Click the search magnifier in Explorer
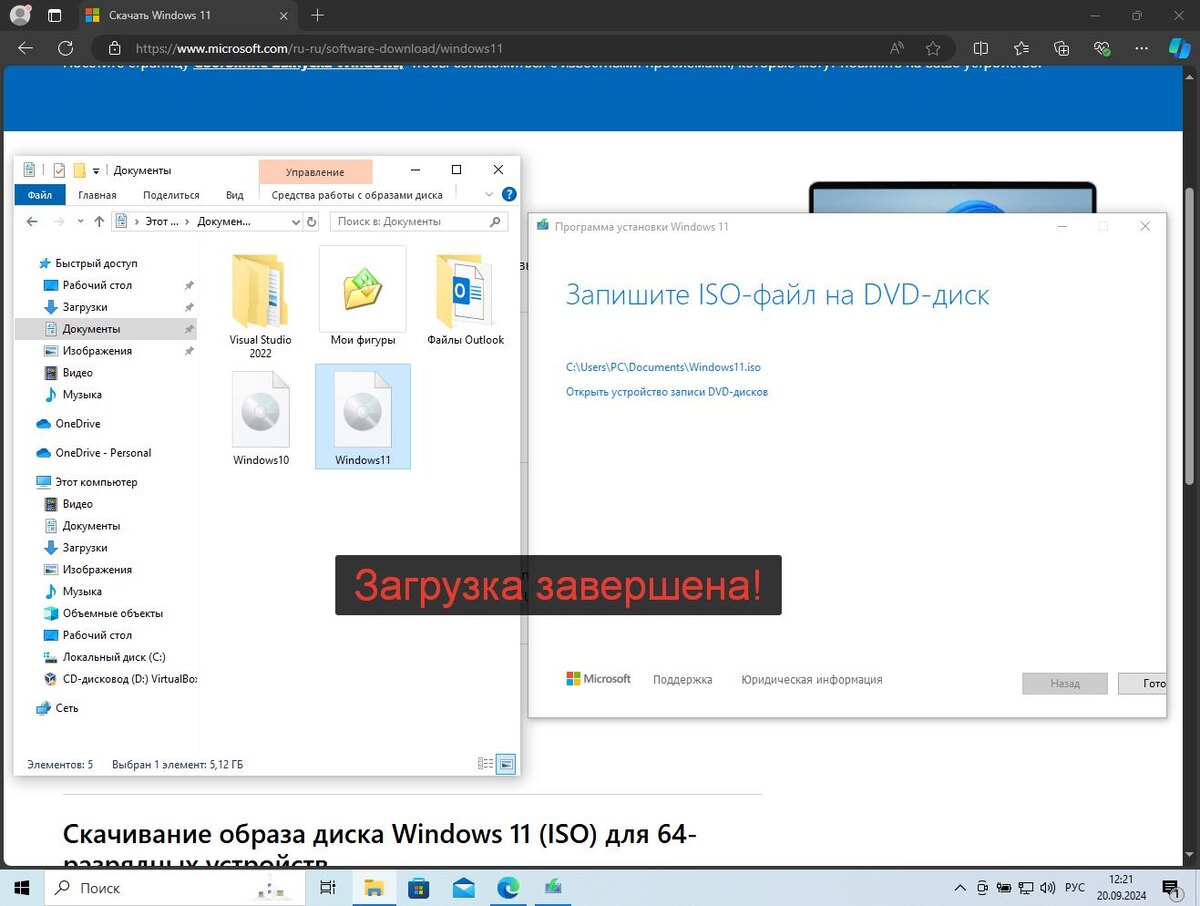1200x906 pixels. tap(494, 222)
